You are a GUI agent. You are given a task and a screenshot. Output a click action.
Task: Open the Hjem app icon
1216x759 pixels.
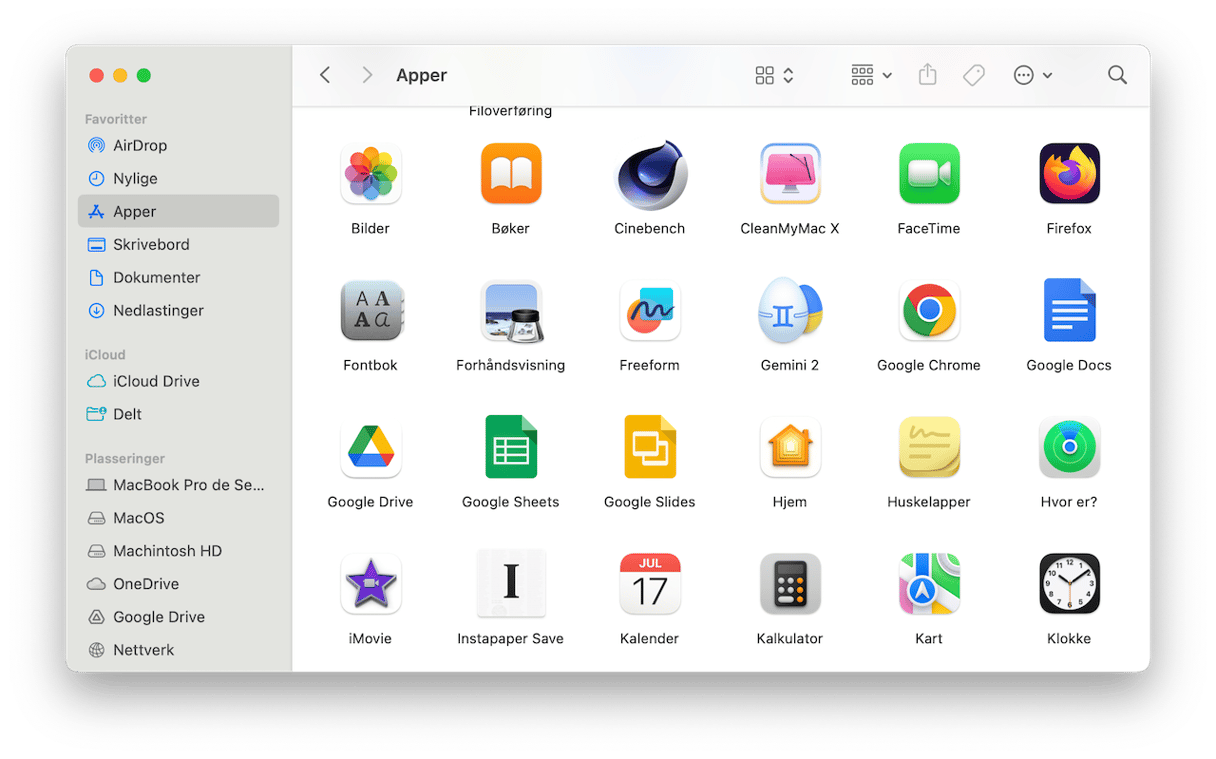click(790, 447)
